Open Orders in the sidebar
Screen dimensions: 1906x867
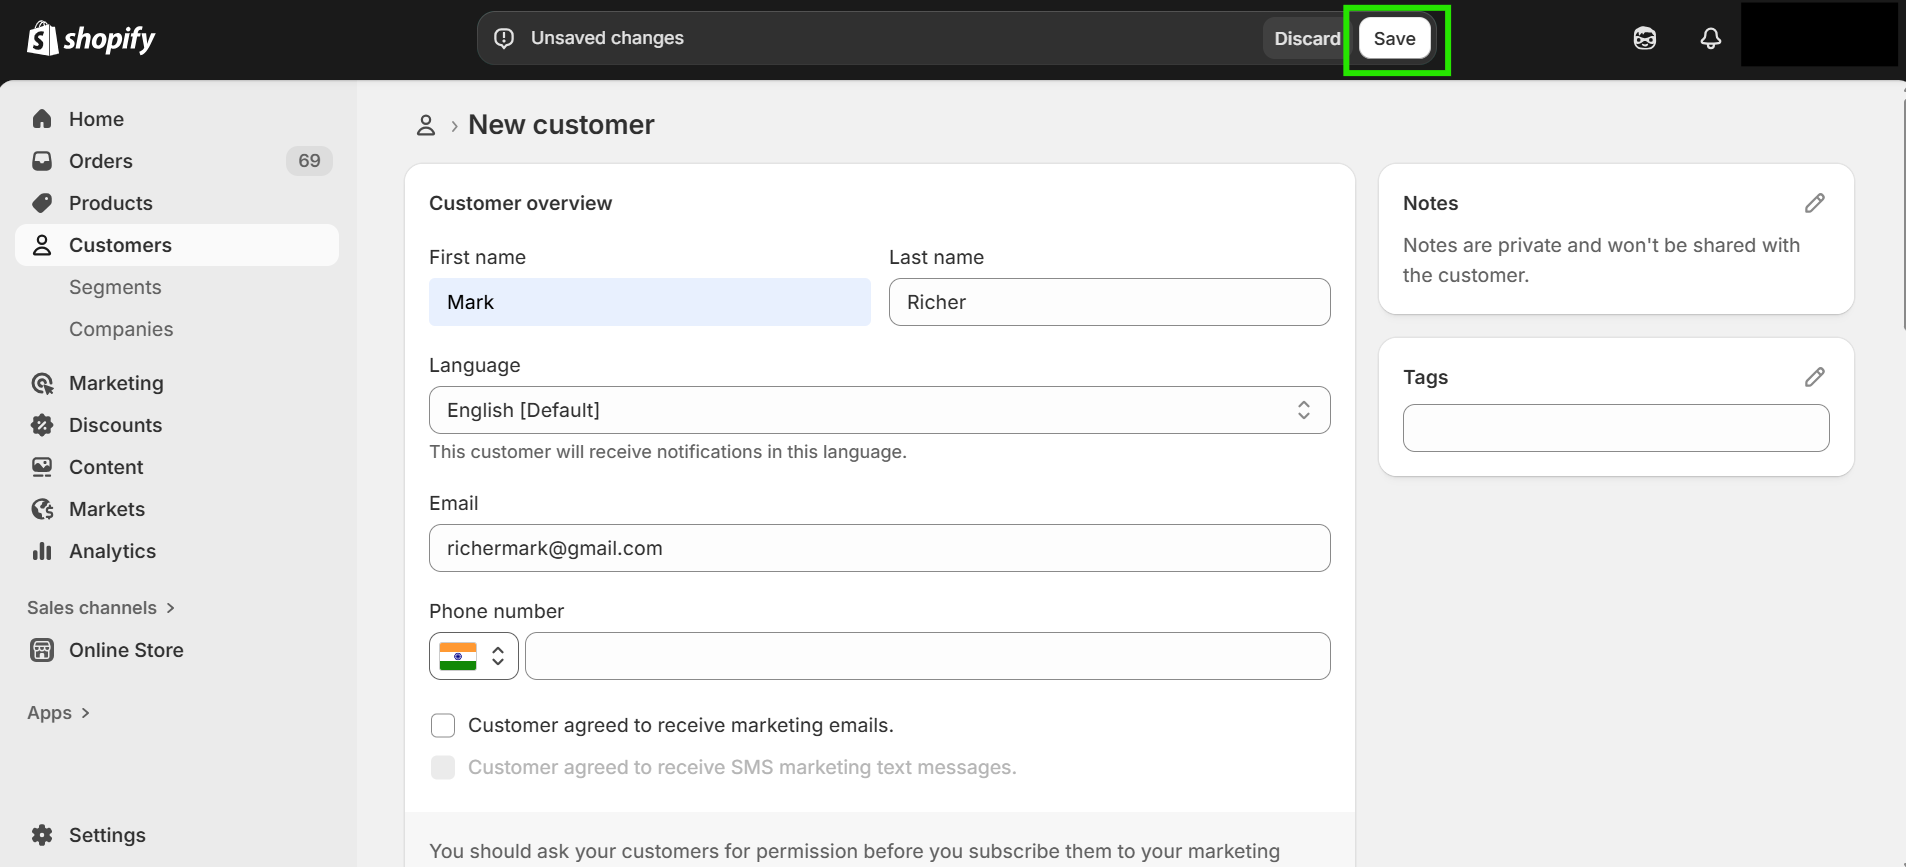coord(100,161)
